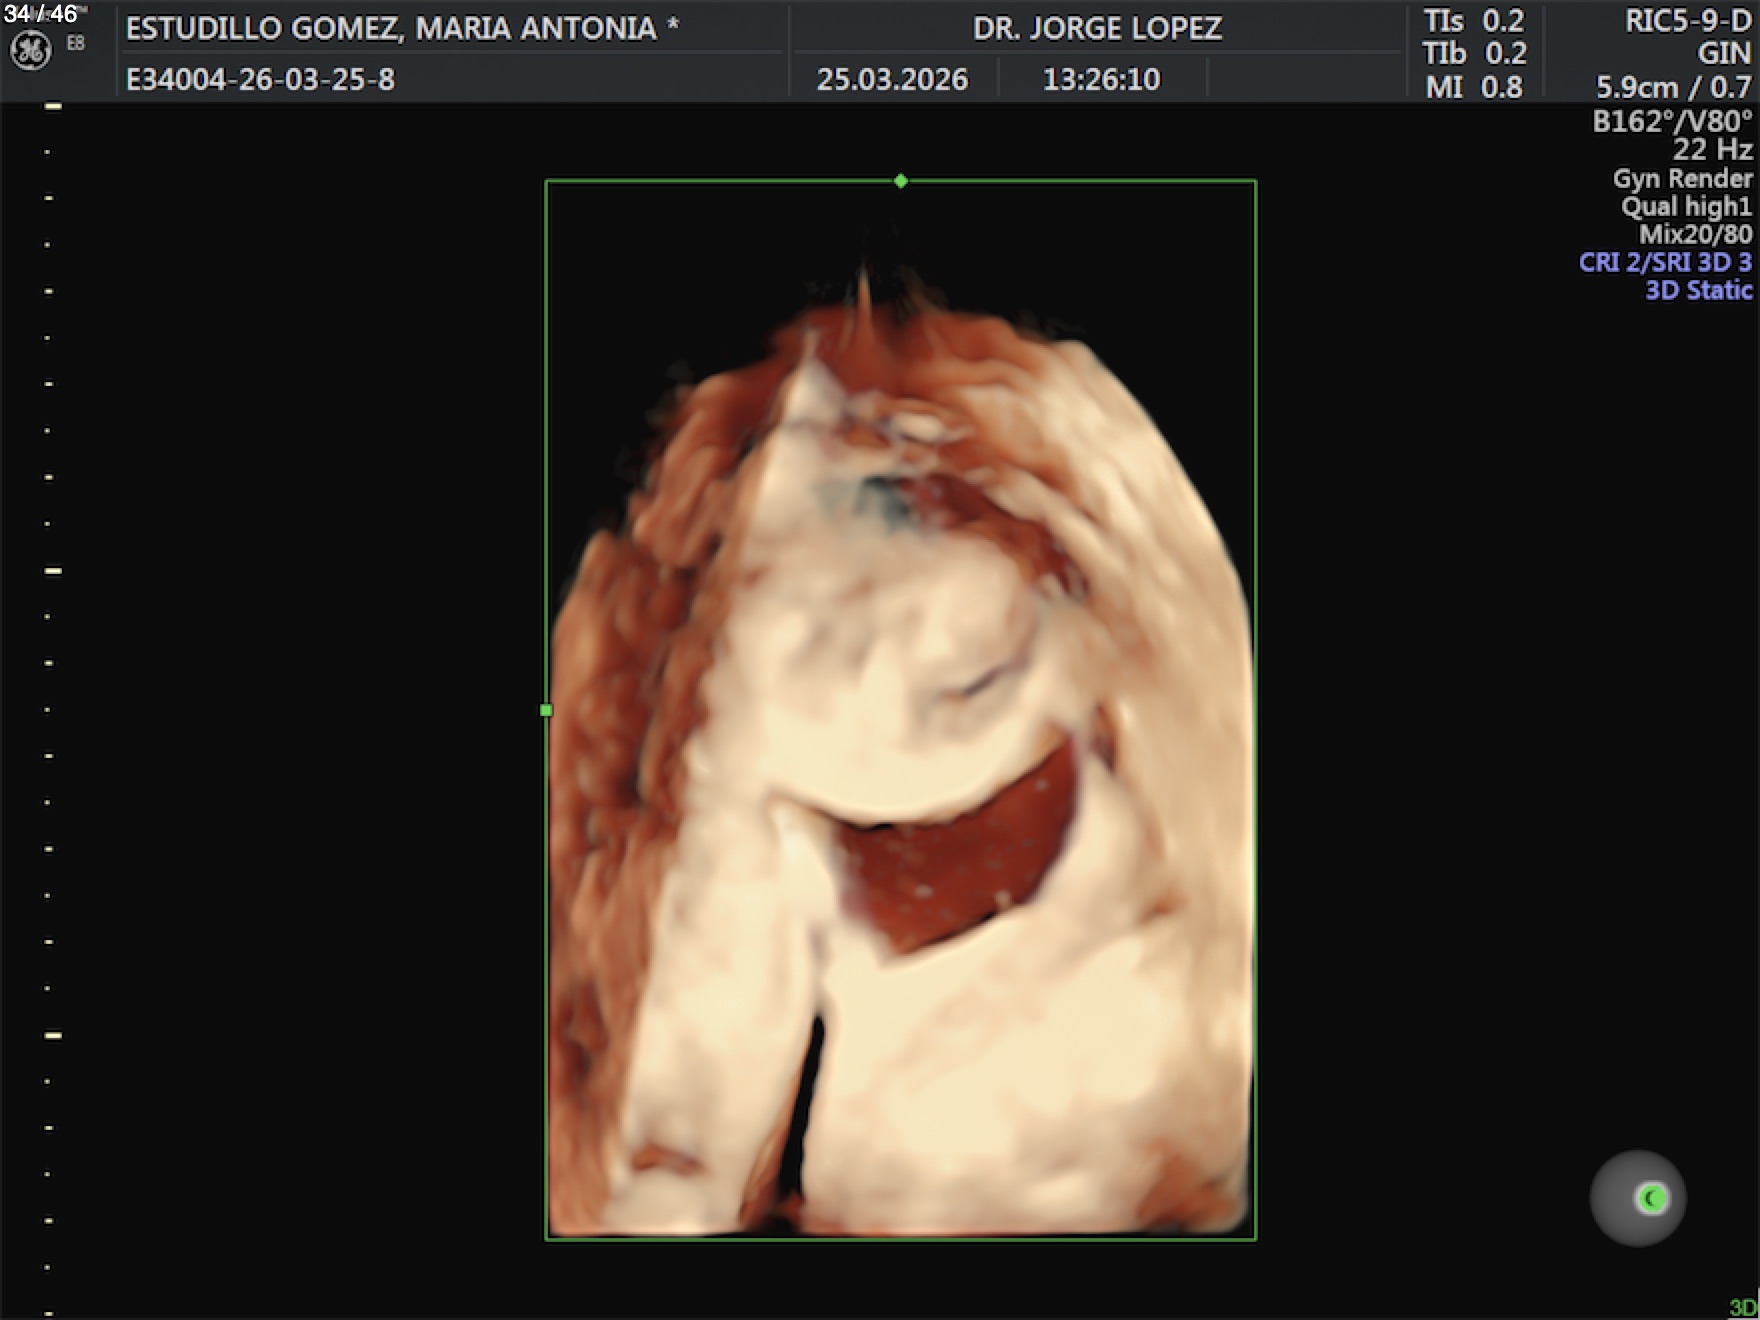Image resolution: width=1760 pixels, height=1320 pixels.
Task: Click the GE logo icon
Action: (30, 51)
